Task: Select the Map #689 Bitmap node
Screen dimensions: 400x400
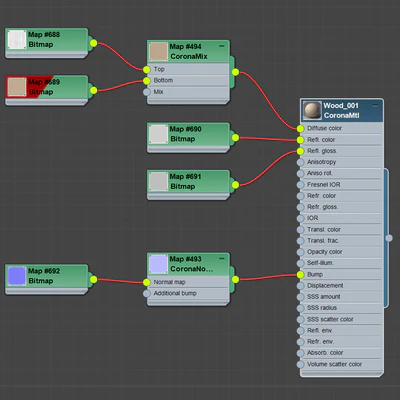Action: pos(47,89)
